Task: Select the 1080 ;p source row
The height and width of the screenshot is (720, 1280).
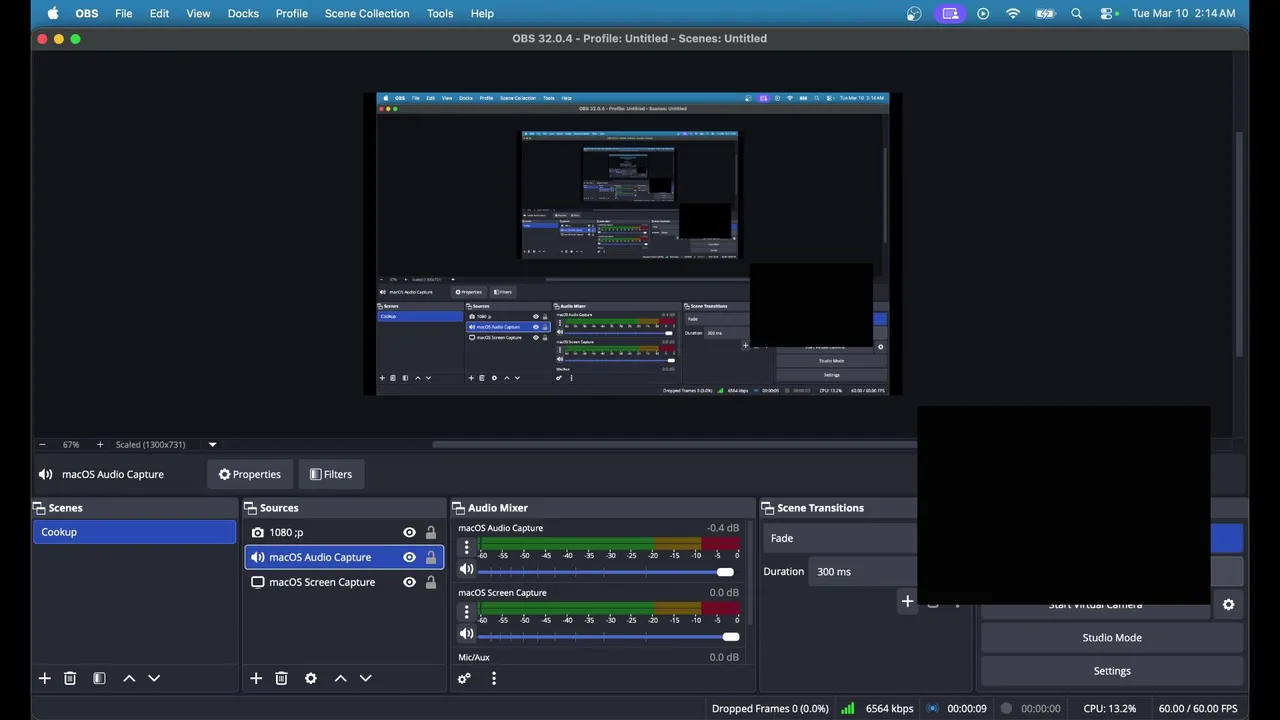Action: click(x=344, y=532)
